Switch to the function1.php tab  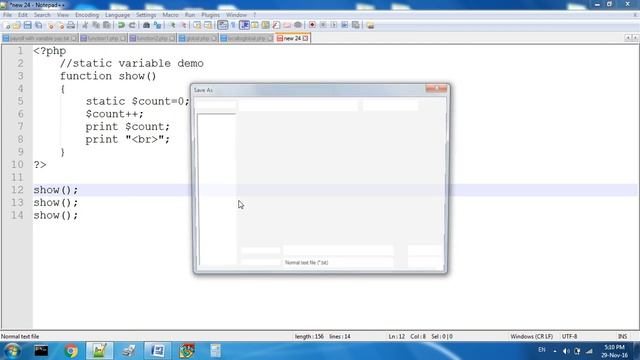pos(103,38)
